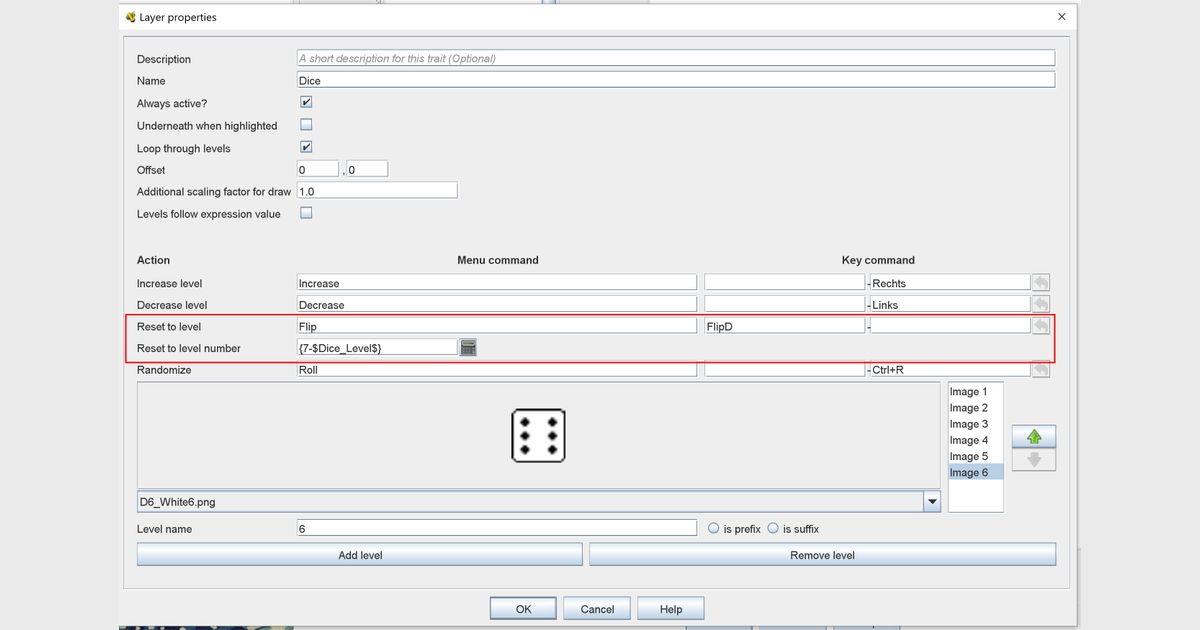
Task: Click the Offset Y value field
Action: [367, 170]
